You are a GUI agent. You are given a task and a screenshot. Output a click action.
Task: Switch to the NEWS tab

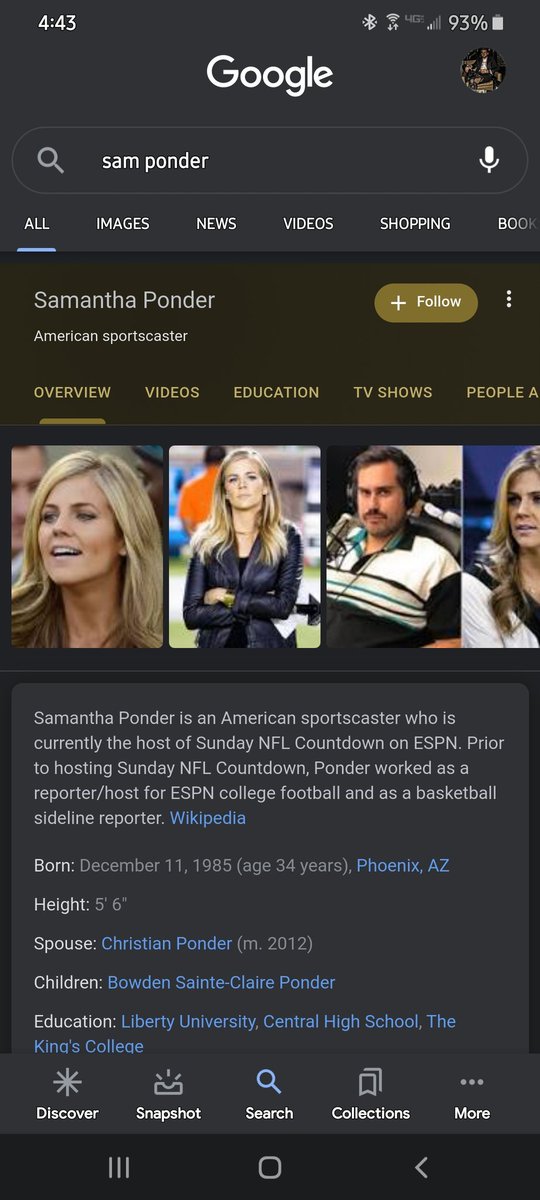[216, 224]
